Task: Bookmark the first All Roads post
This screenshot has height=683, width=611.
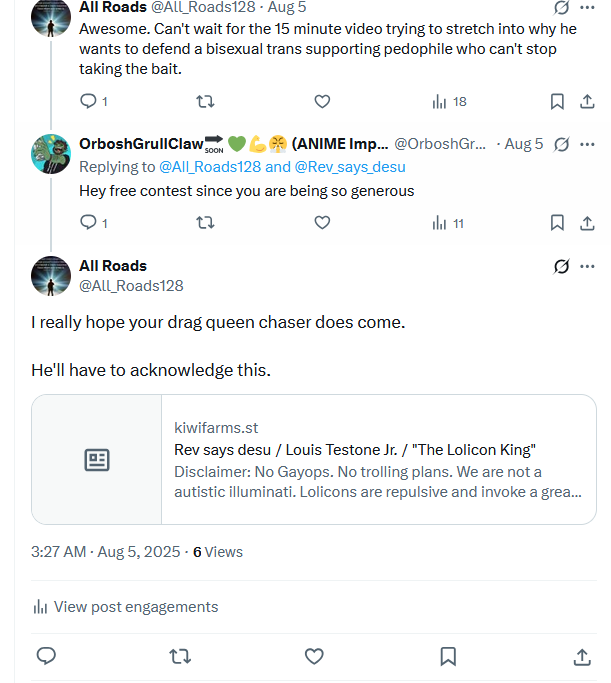Action: (x=557, y=101)
